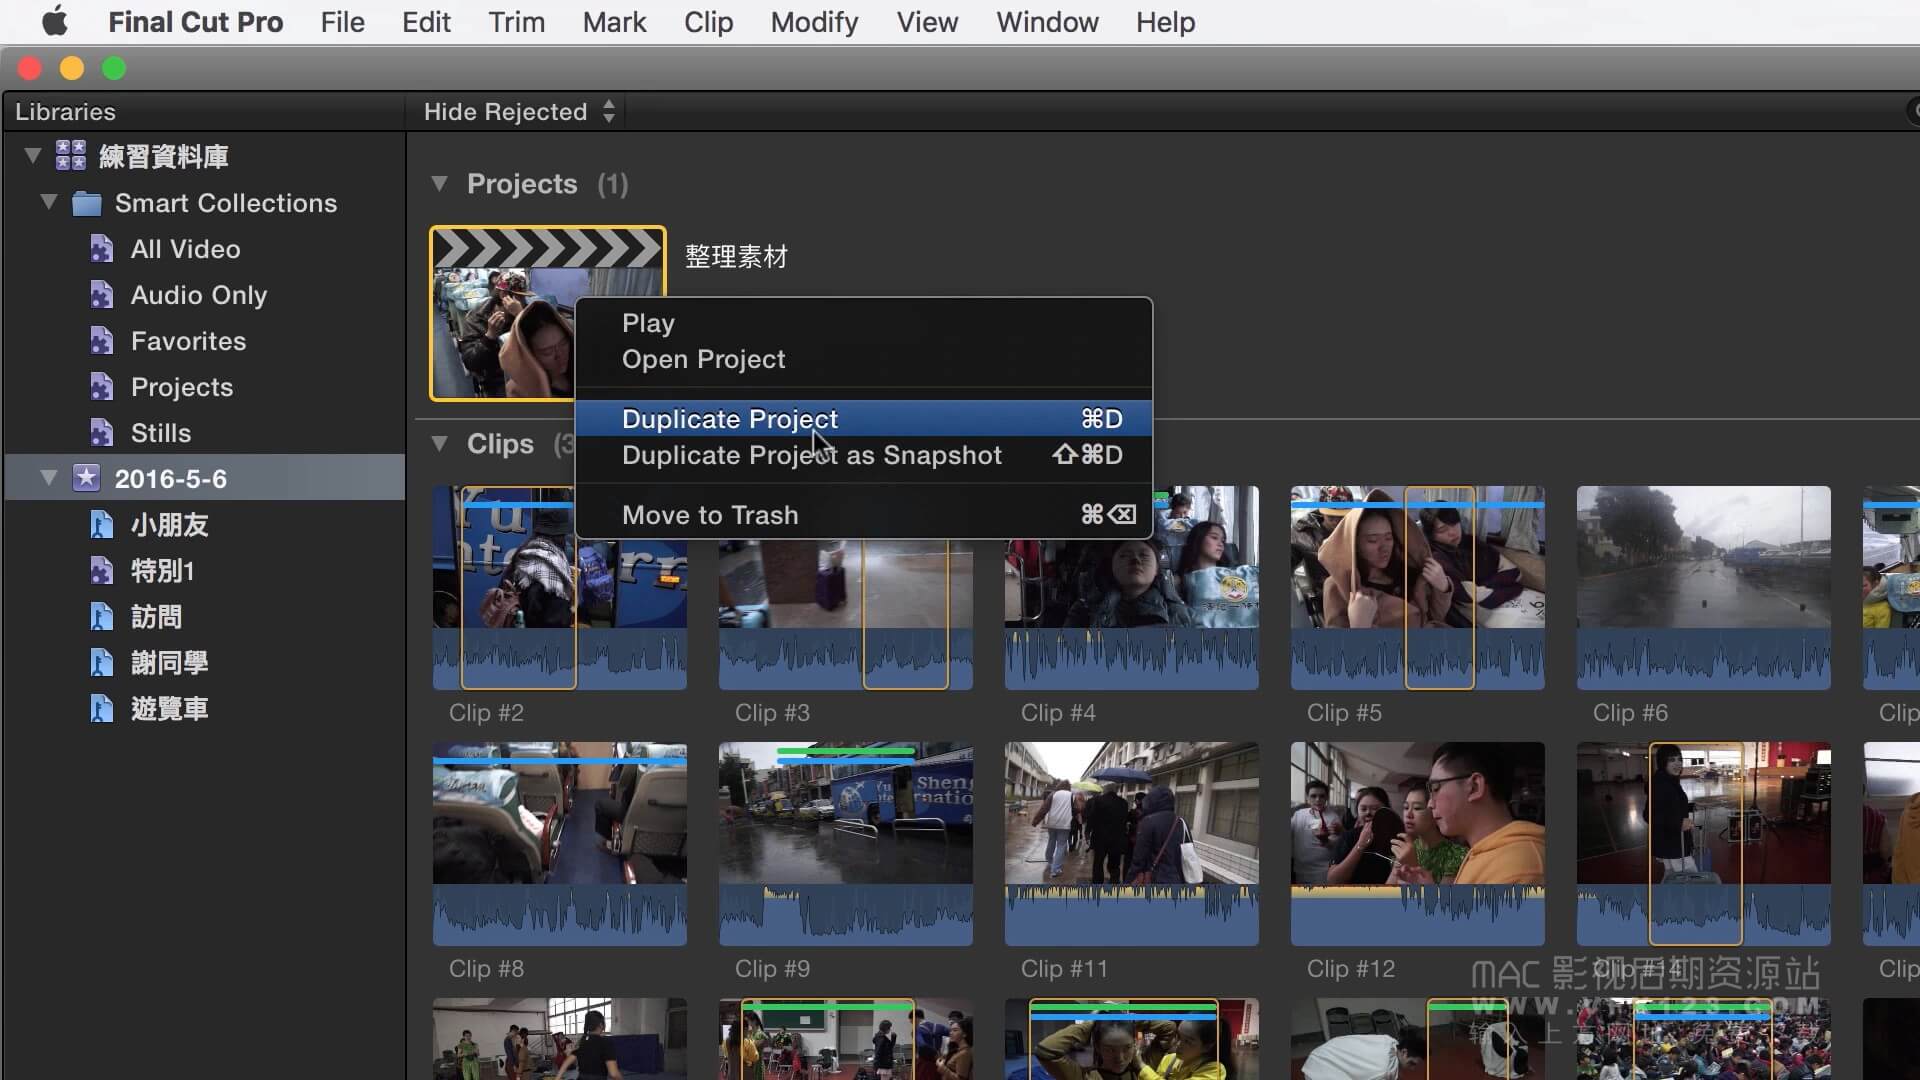Screen dimensions: 1920x1080
Task: Collapse the Projects section triangle
Action: (x=439, y=184)
